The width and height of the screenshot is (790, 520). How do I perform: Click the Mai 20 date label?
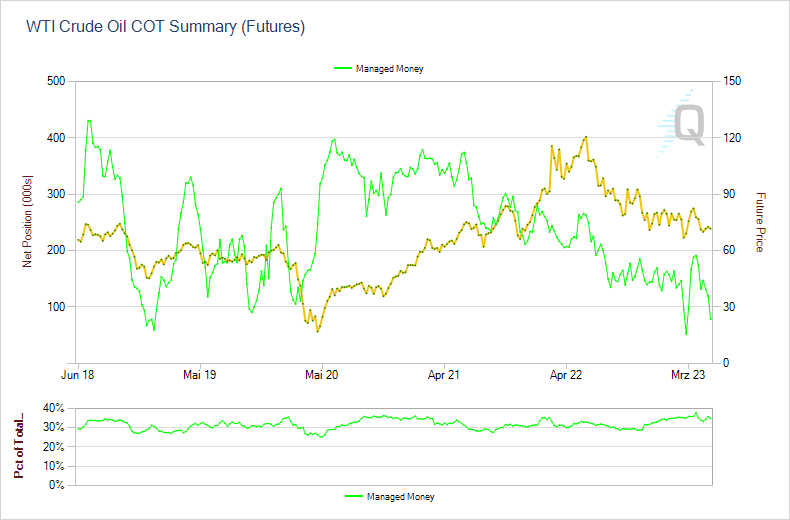click(x=322, y=375)
